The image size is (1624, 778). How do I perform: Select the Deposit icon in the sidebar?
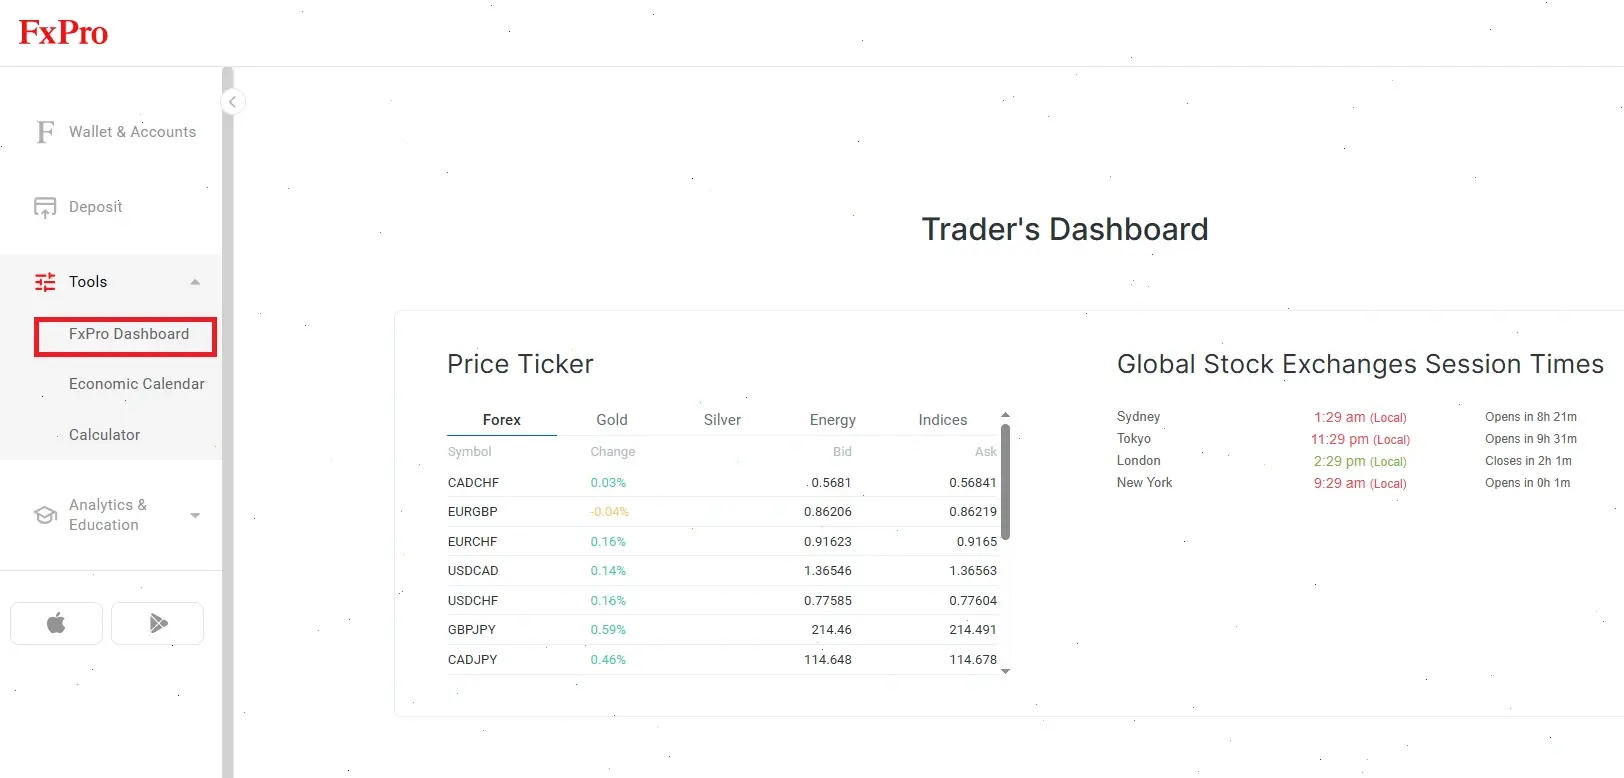[45, 206]
